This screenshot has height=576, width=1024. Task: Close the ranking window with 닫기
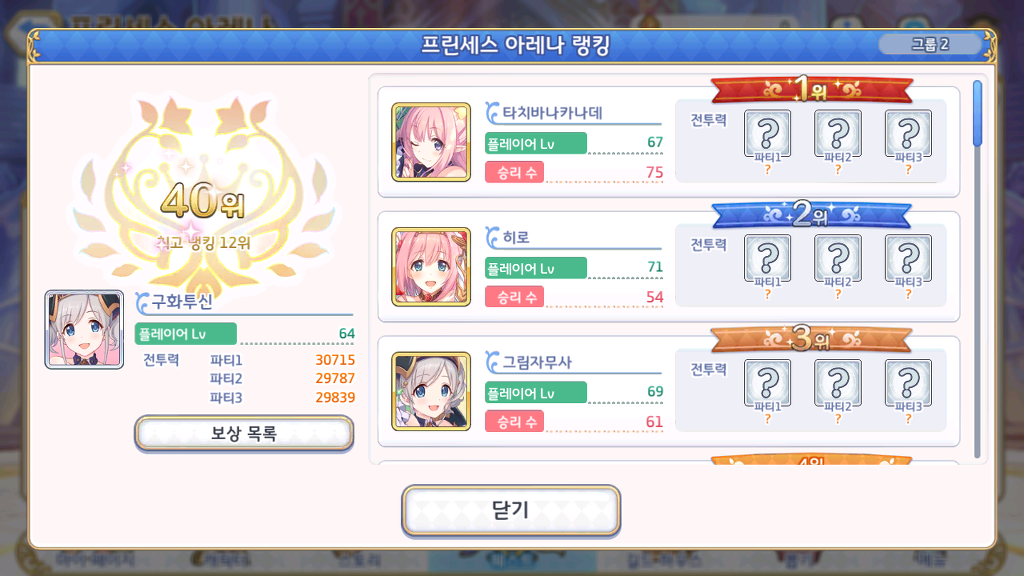click(511, 509)
